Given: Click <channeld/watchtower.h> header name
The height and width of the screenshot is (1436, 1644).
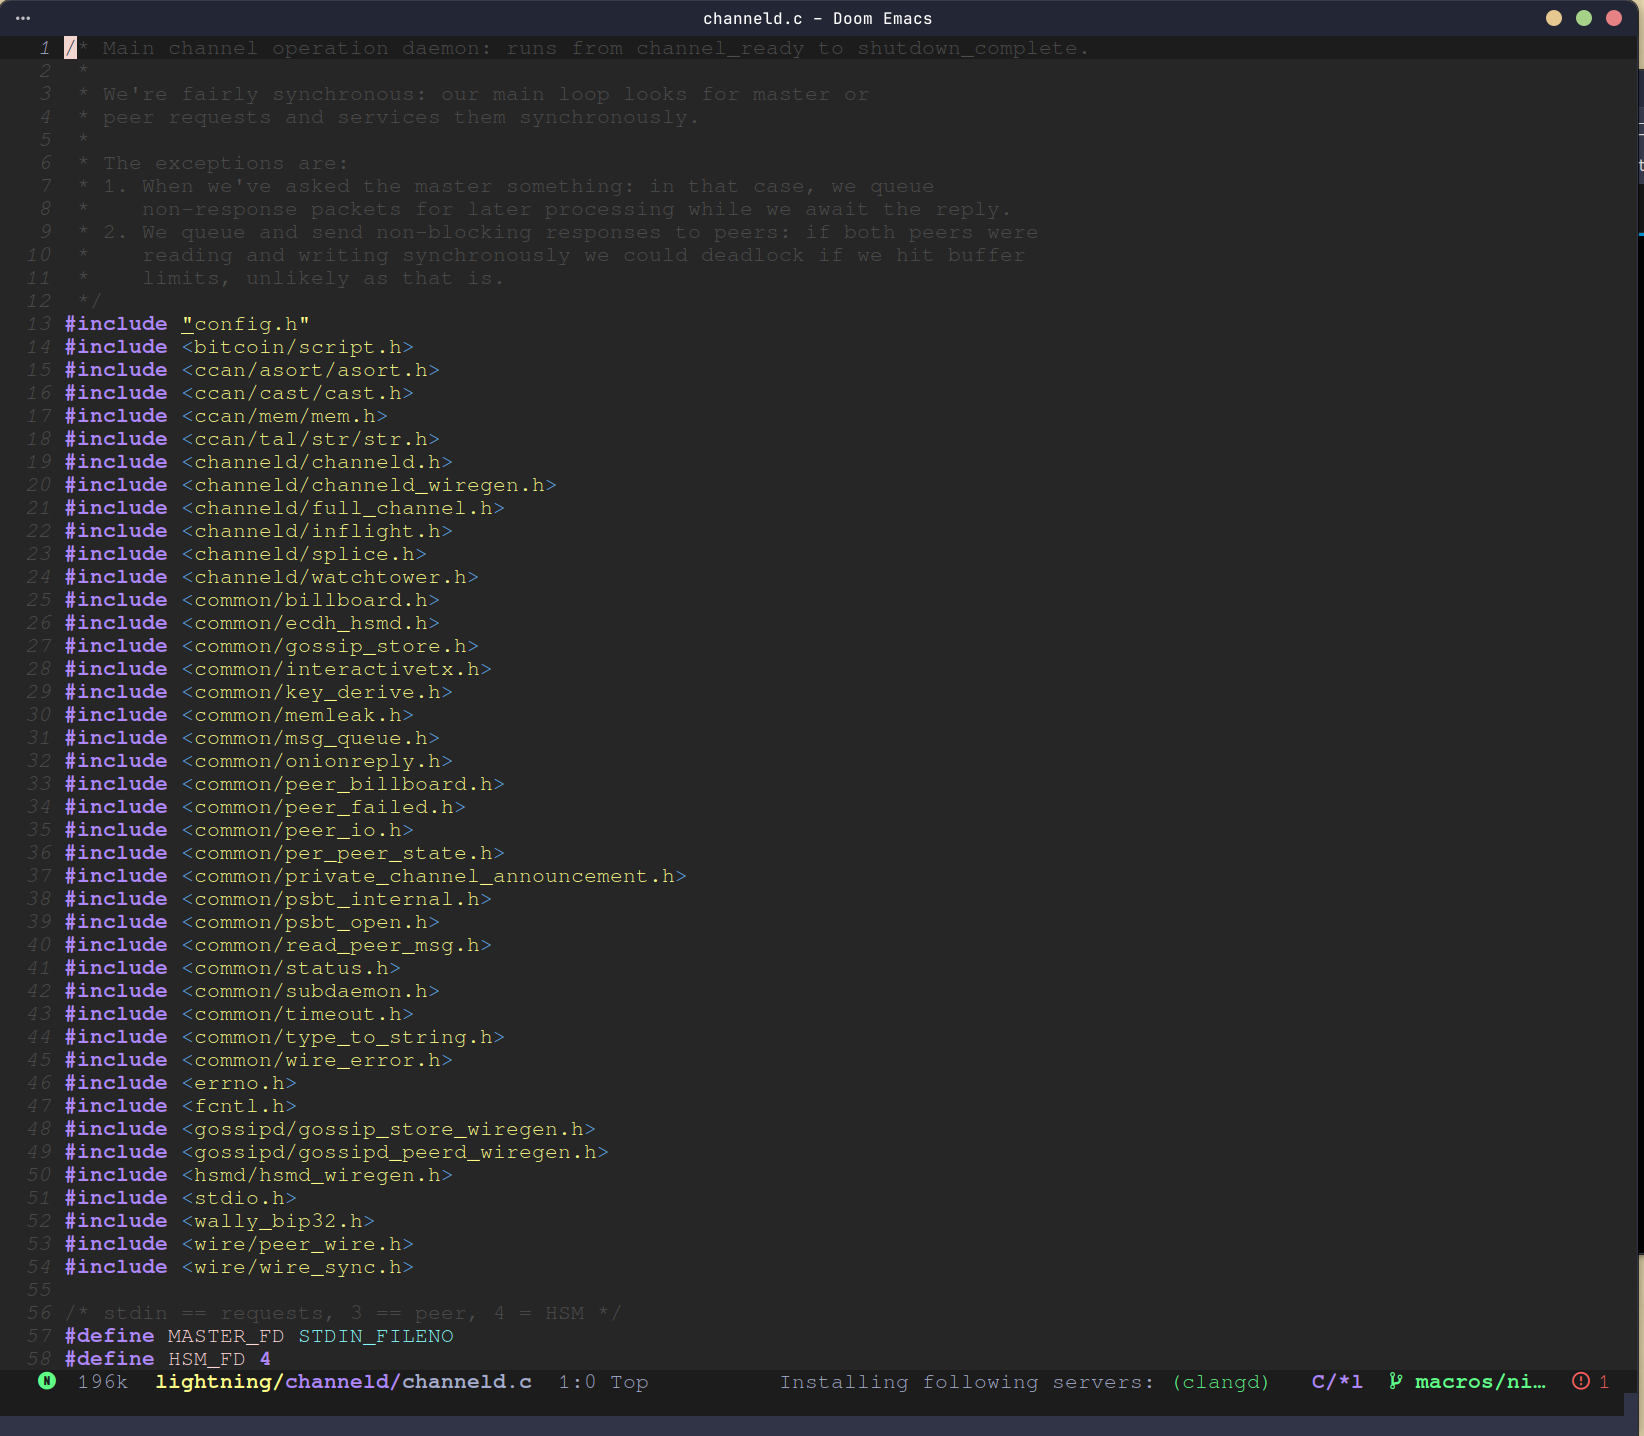Looking at the screenshot, I should click(330, 577).
